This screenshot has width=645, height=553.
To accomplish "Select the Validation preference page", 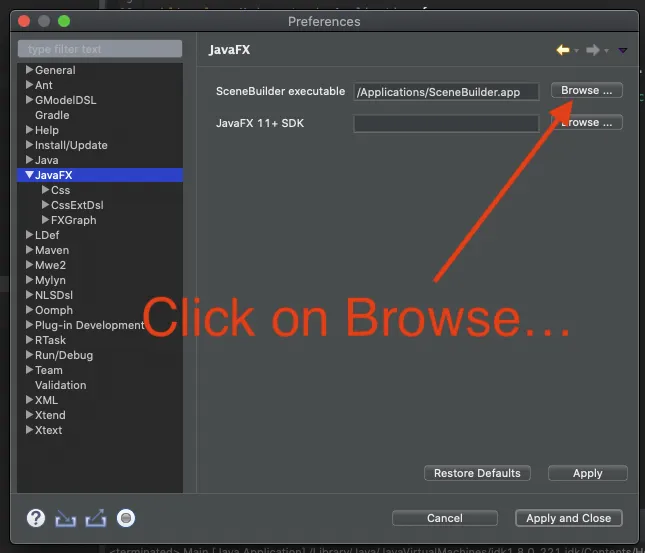I will tap(60, 385).
